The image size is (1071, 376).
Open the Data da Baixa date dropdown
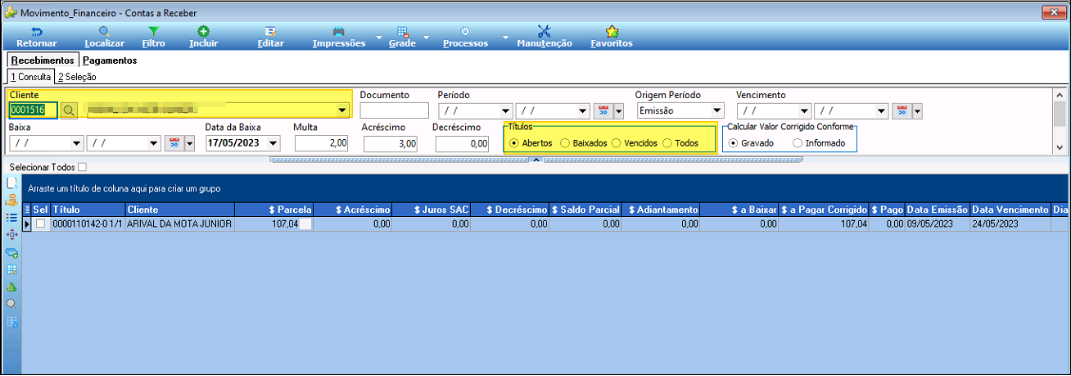click(x=273, y=143)
